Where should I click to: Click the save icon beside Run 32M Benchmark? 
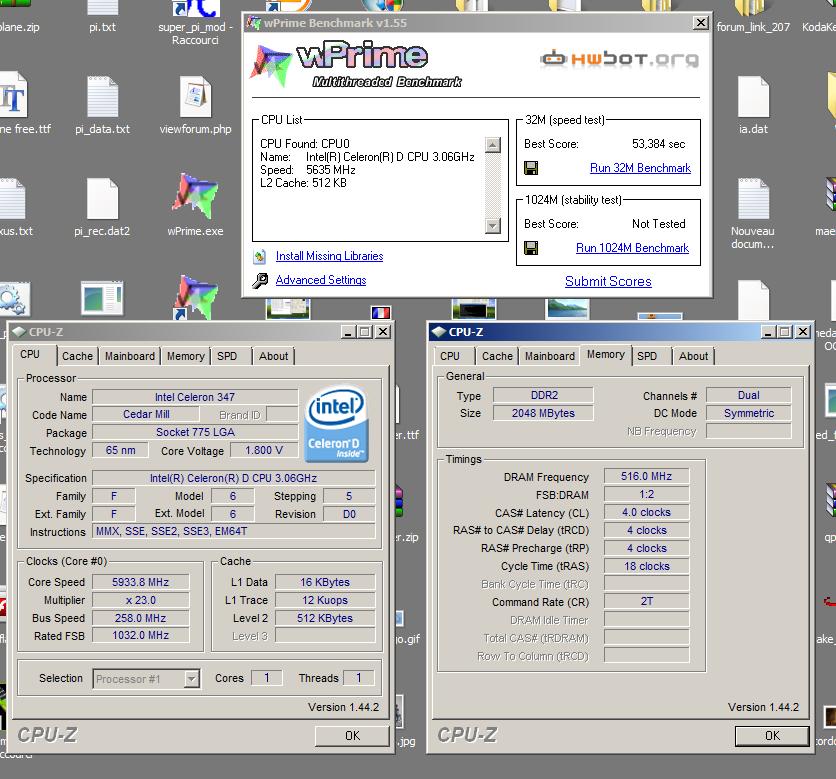tap(531, 168)
